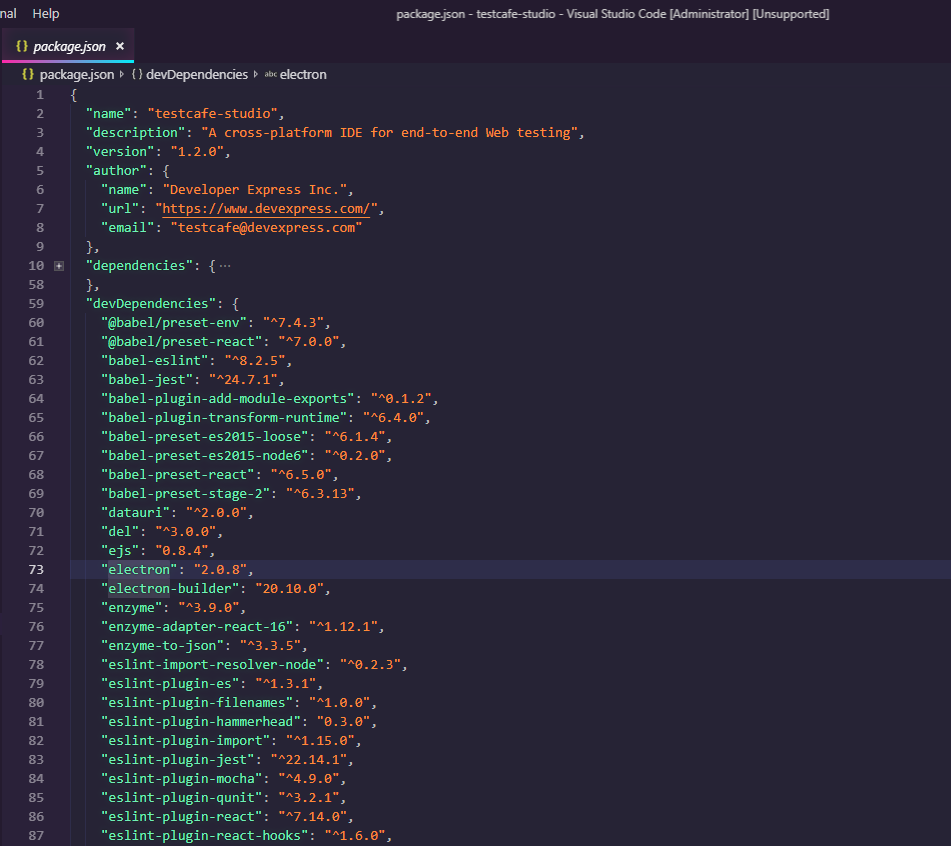This screenshot has height=846, width=951.
Task: Click the "electron-builder" key
Action: pyautogui.click(x=170, y=588)
